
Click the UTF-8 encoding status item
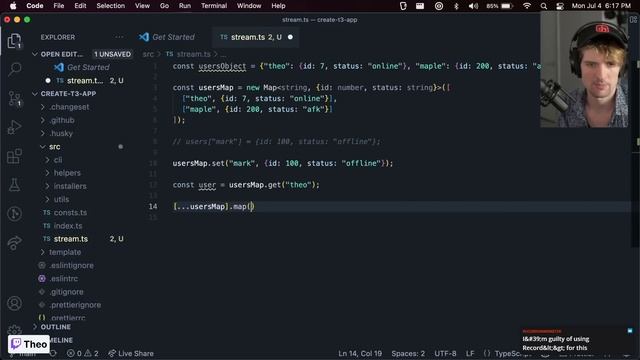click(x=445, y=353)
